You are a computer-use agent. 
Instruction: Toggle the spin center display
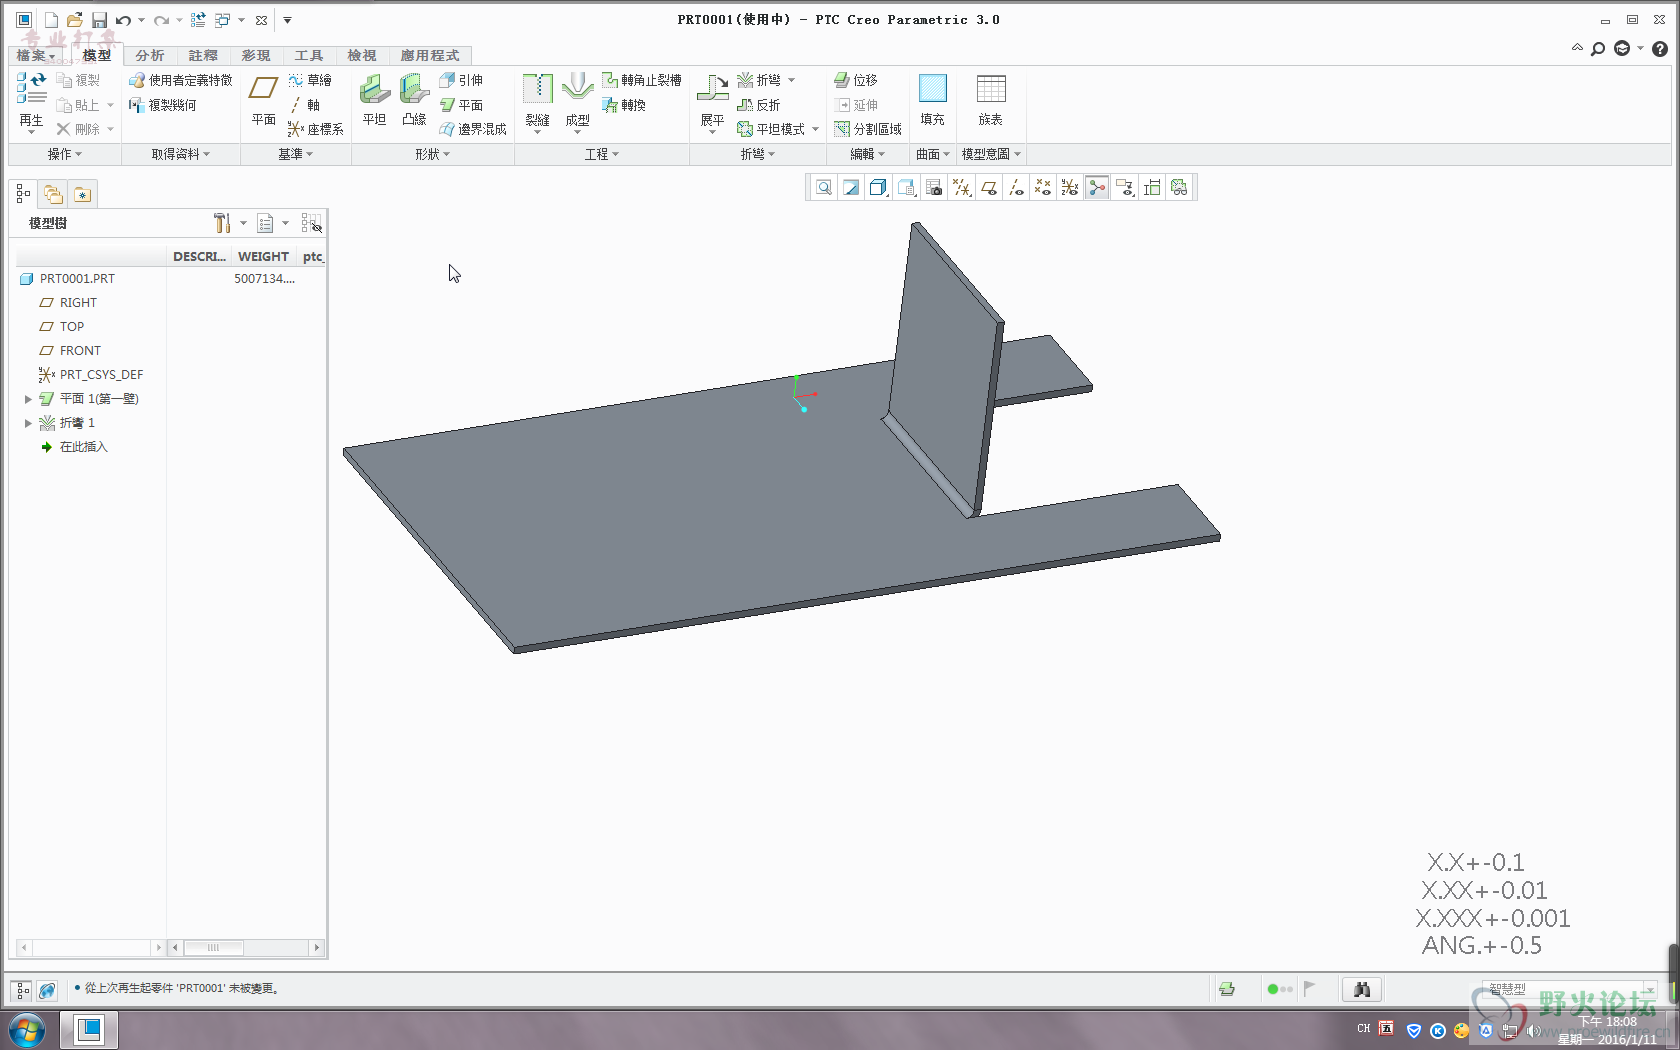(x=1097, y=188)
